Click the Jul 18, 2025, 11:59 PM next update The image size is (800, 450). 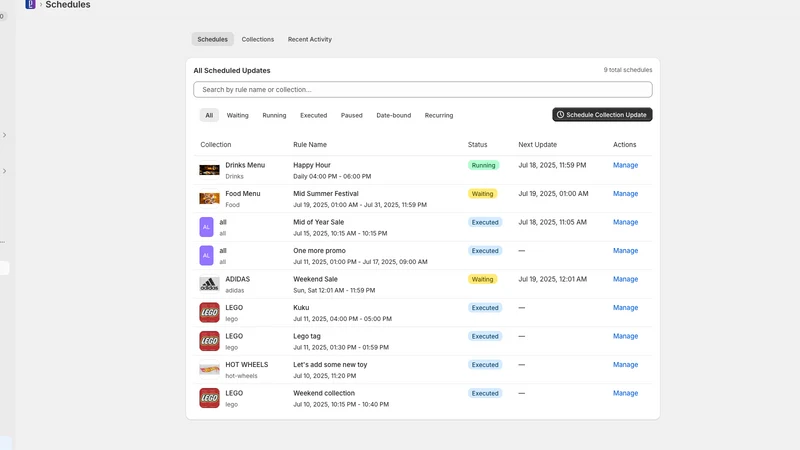tap(552, 165)
